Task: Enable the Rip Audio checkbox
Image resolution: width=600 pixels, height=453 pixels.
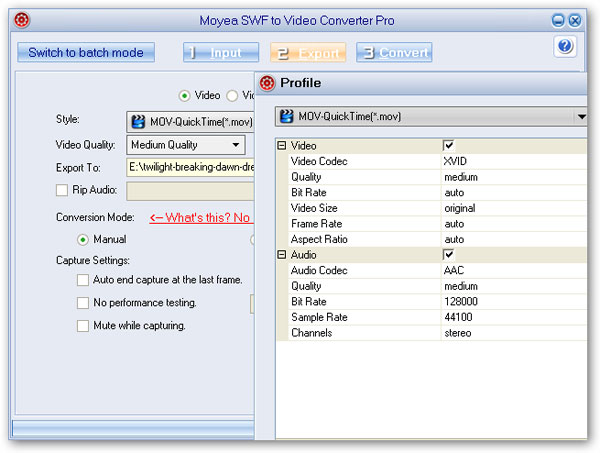Action: pyautogui.click(x=62, y=190)
